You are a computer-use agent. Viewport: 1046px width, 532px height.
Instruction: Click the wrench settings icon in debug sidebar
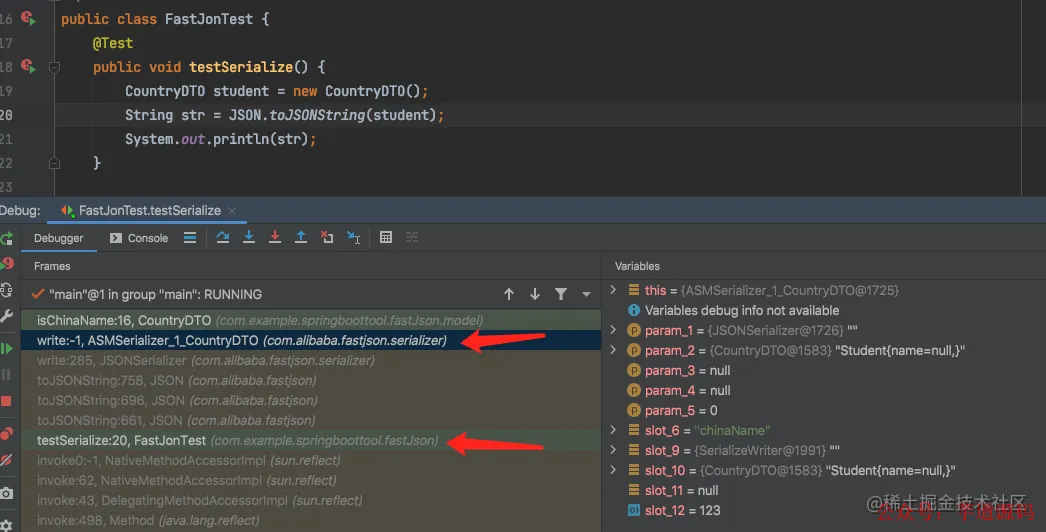pyautogui.click(x=7, y=316)
